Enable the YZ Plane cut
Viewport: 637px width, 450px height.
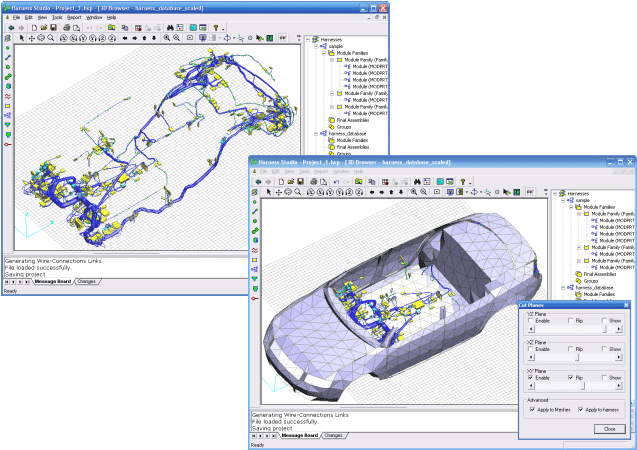(530, 320)
